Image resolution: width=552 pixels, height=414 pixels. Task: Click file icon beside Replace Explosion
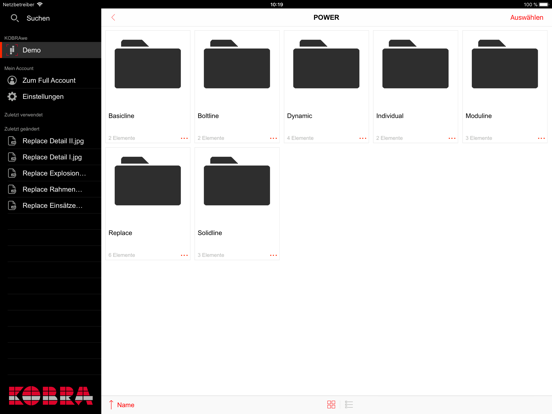coord(12,173)
